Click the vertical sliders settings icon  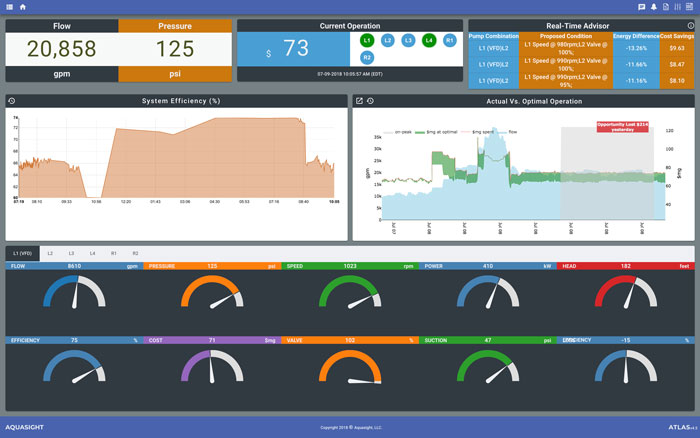[x=678, y=7]
